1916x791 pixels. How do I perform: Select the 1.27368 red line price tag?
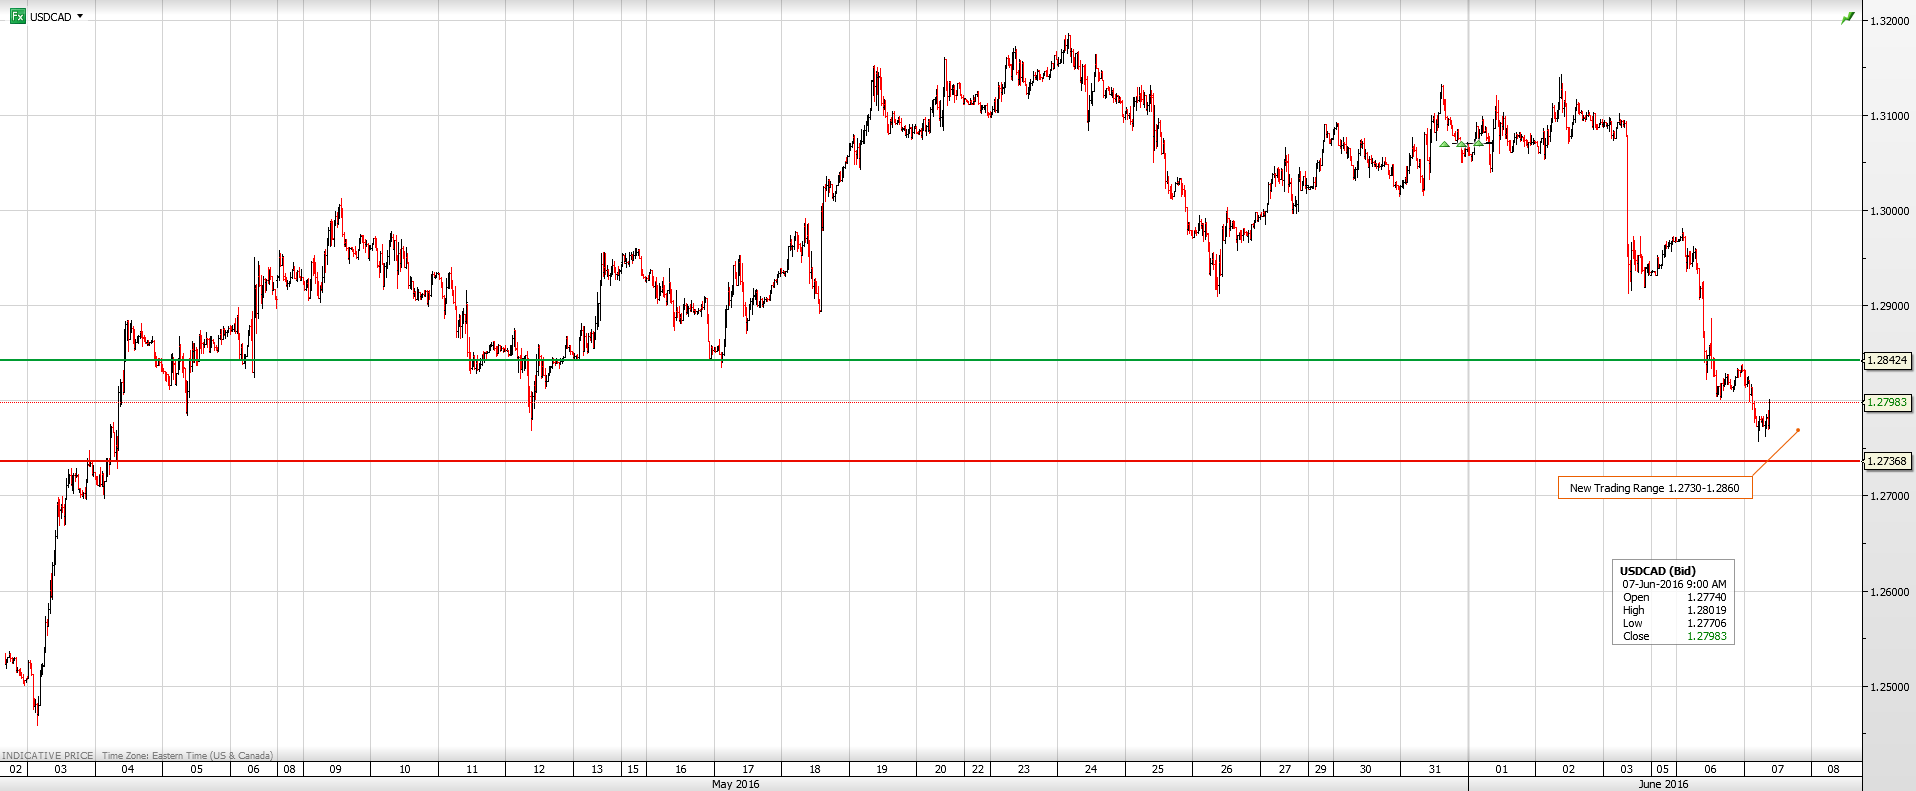coord(1887,461)
